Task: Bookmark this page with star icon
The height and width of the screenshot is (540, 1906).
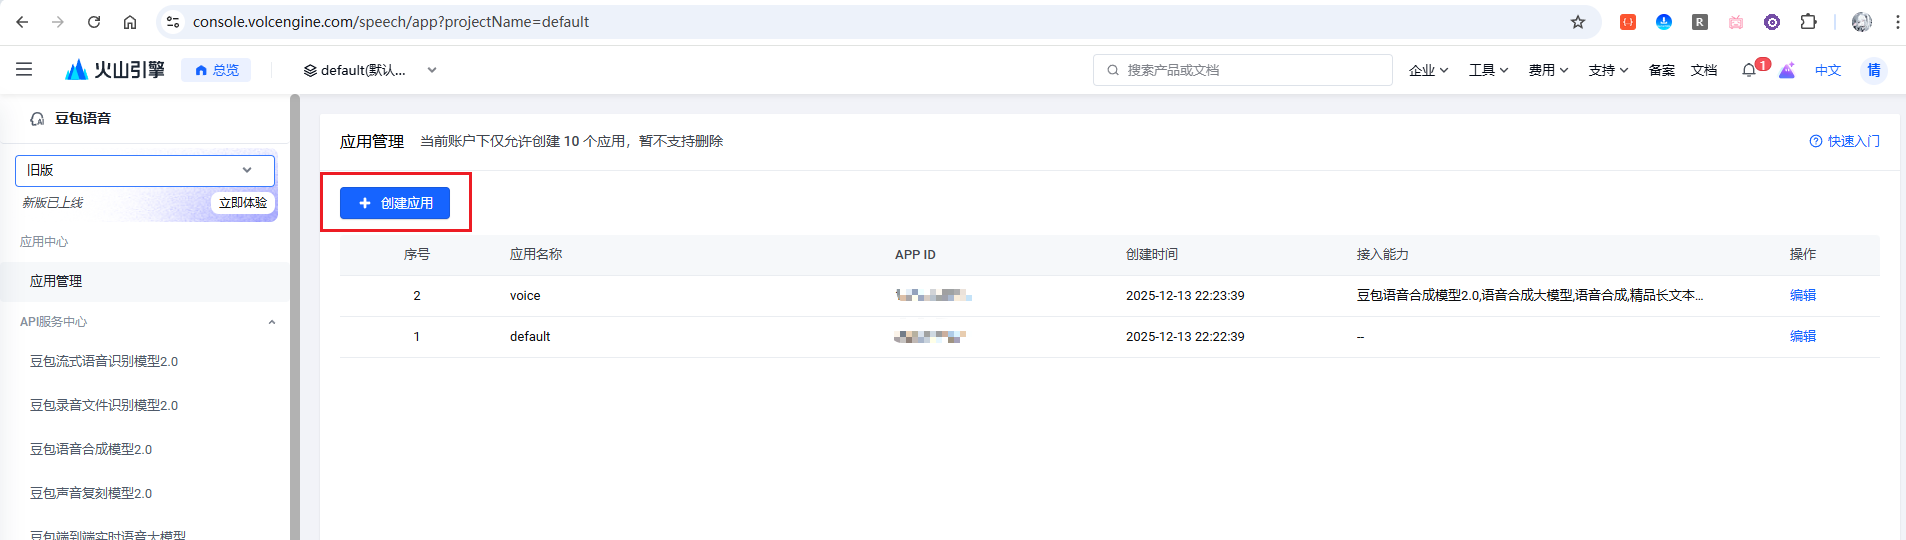Action: [x=1578, y=22]
